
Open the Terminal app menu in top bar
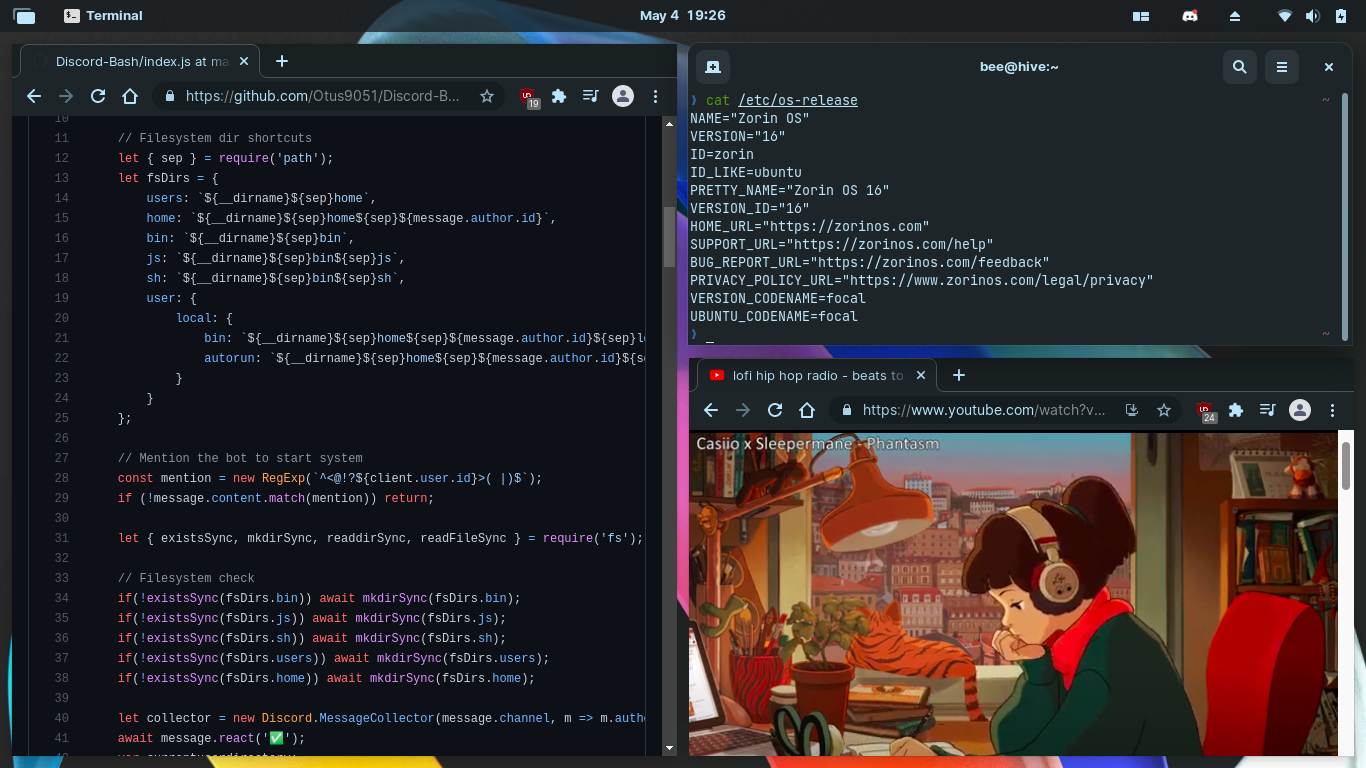tap(103, 16)
